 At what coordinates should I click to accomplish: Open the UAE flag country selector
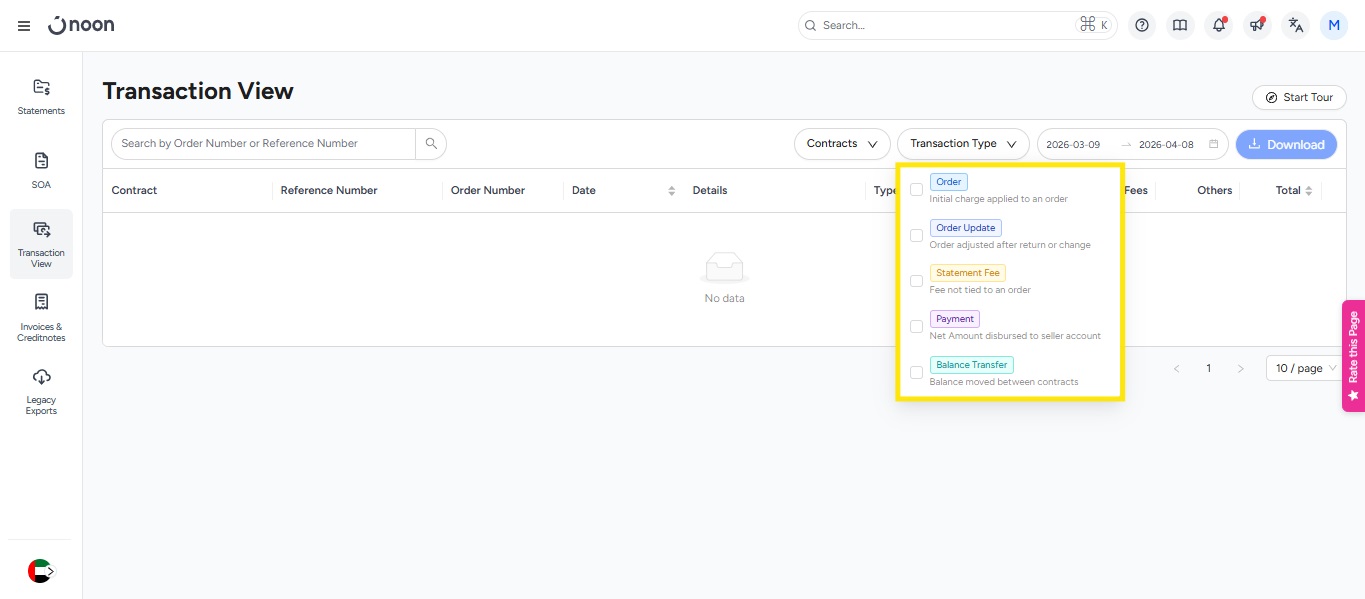point(40,571)
